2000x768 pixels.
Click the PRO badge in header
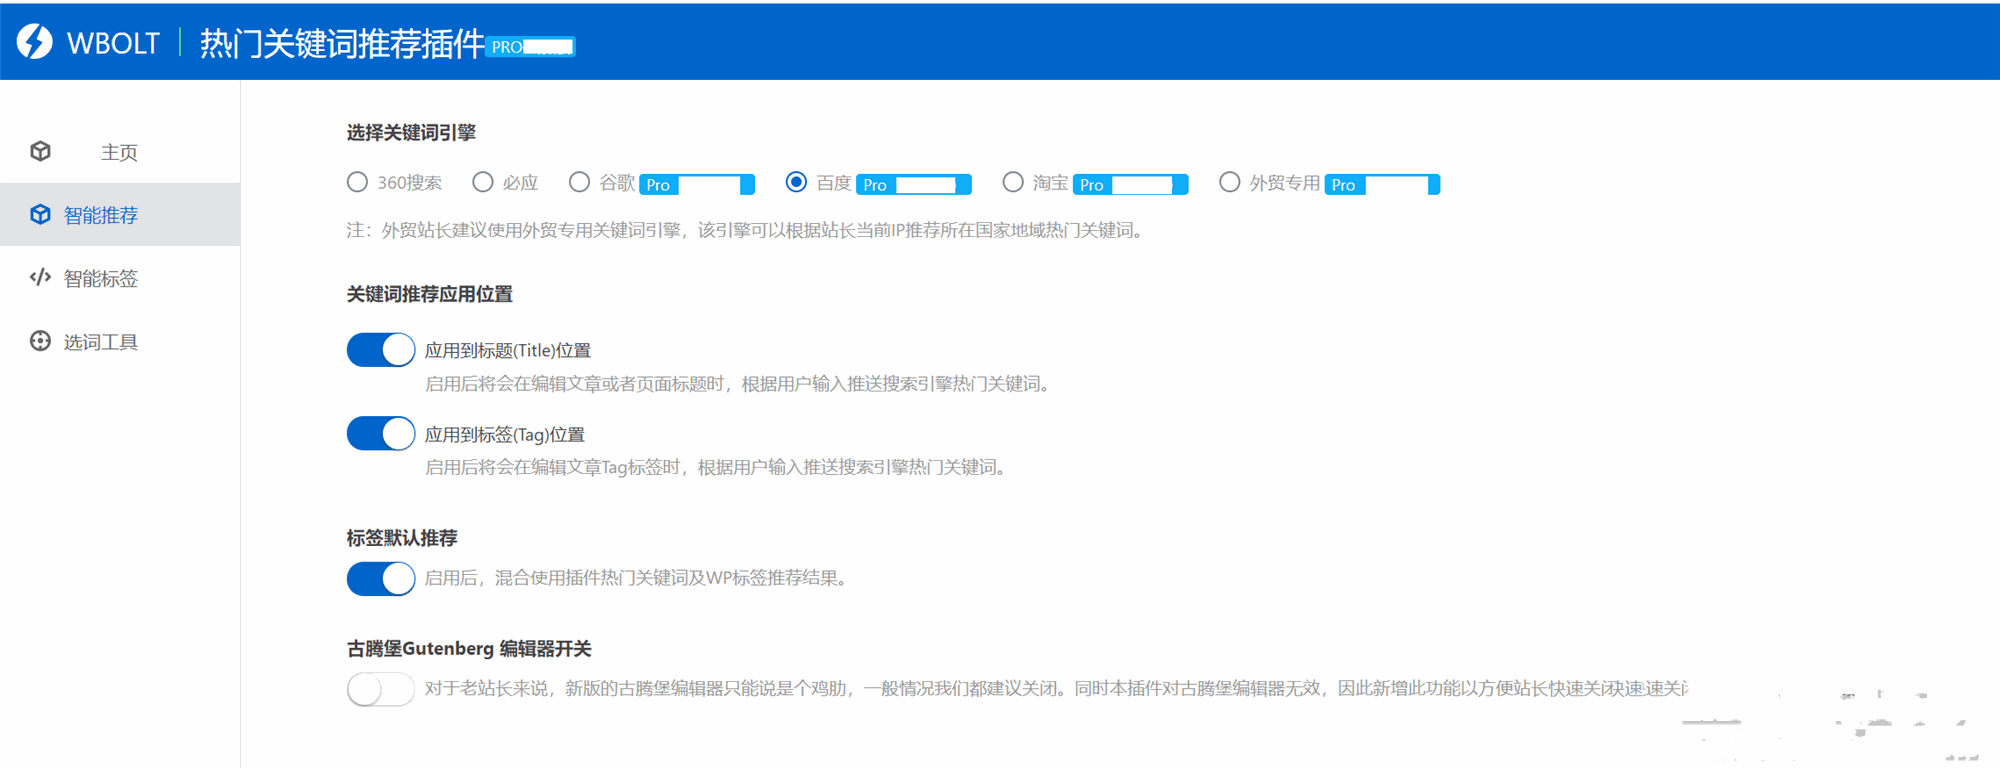(x=529, y=47)
